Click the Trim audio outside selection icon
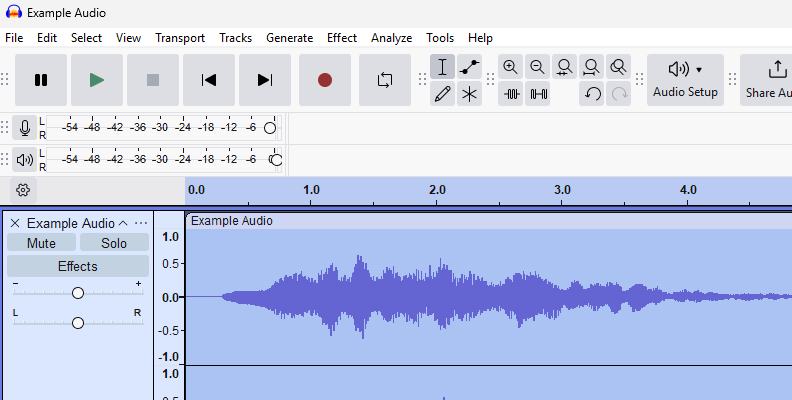 [511, 94]
